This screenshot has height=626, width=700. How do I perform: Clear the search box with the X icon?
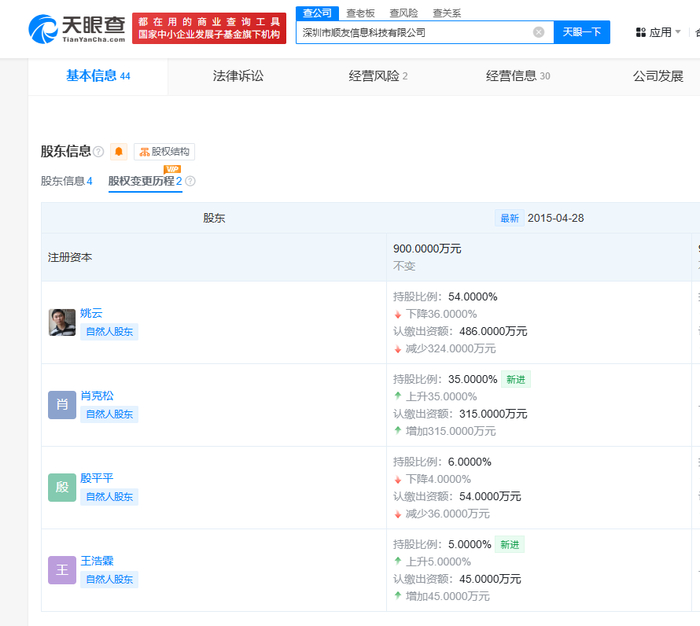click(x=538, y=32)
